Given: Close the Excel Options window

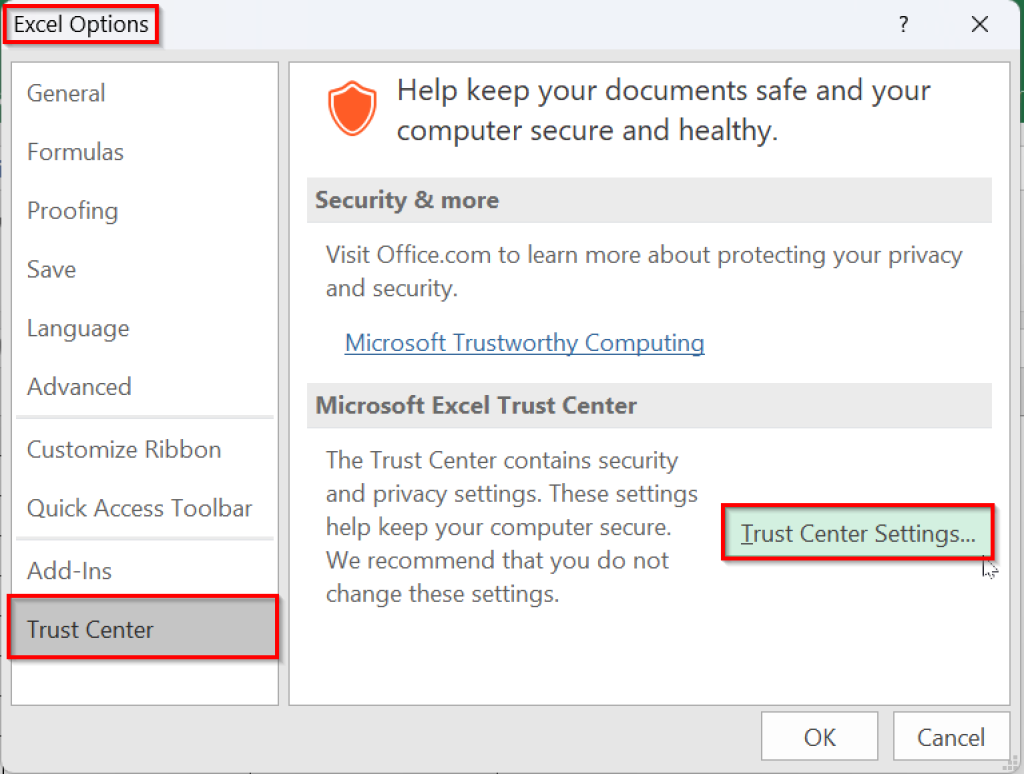Looking at the screenshot, I should (x=980, y=24).
